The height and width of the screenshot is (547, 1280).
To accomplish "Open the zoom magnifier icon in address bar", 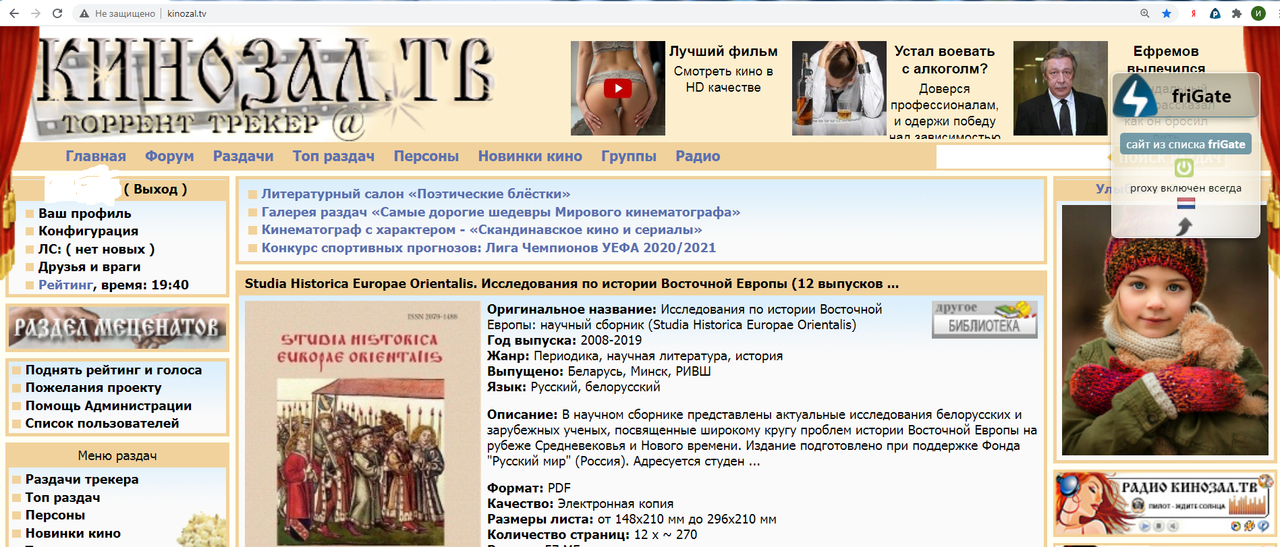I will [x=1145, y=14].
